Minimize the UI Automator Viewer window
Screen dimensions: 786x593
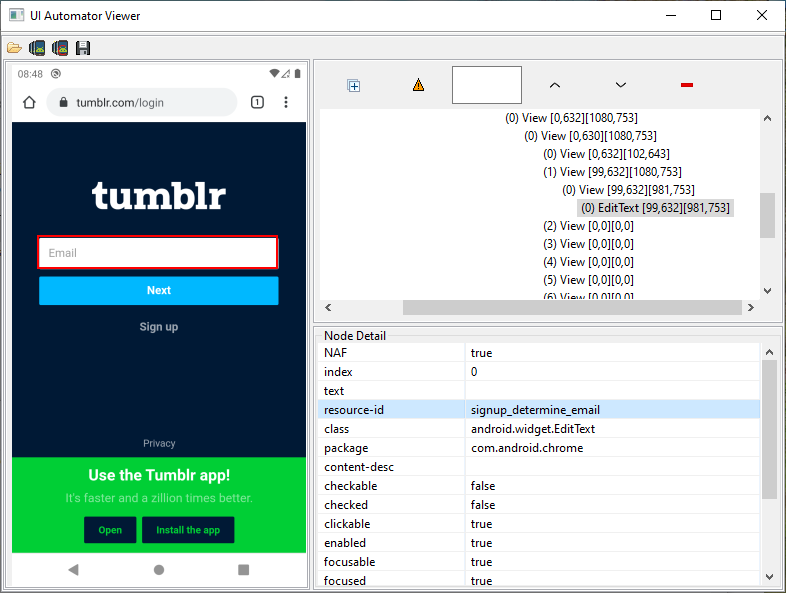click(671, 15)
